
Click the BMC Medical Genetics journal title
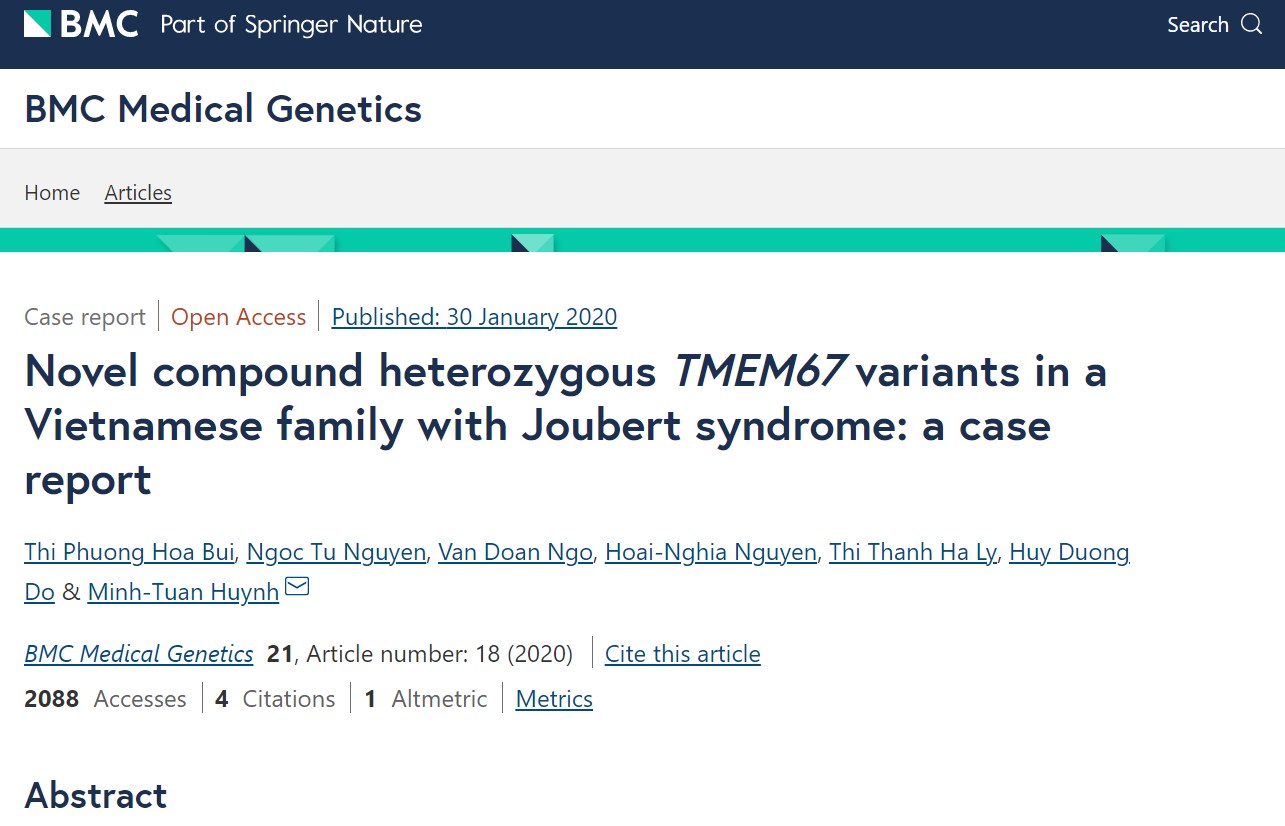pos(223,108)
